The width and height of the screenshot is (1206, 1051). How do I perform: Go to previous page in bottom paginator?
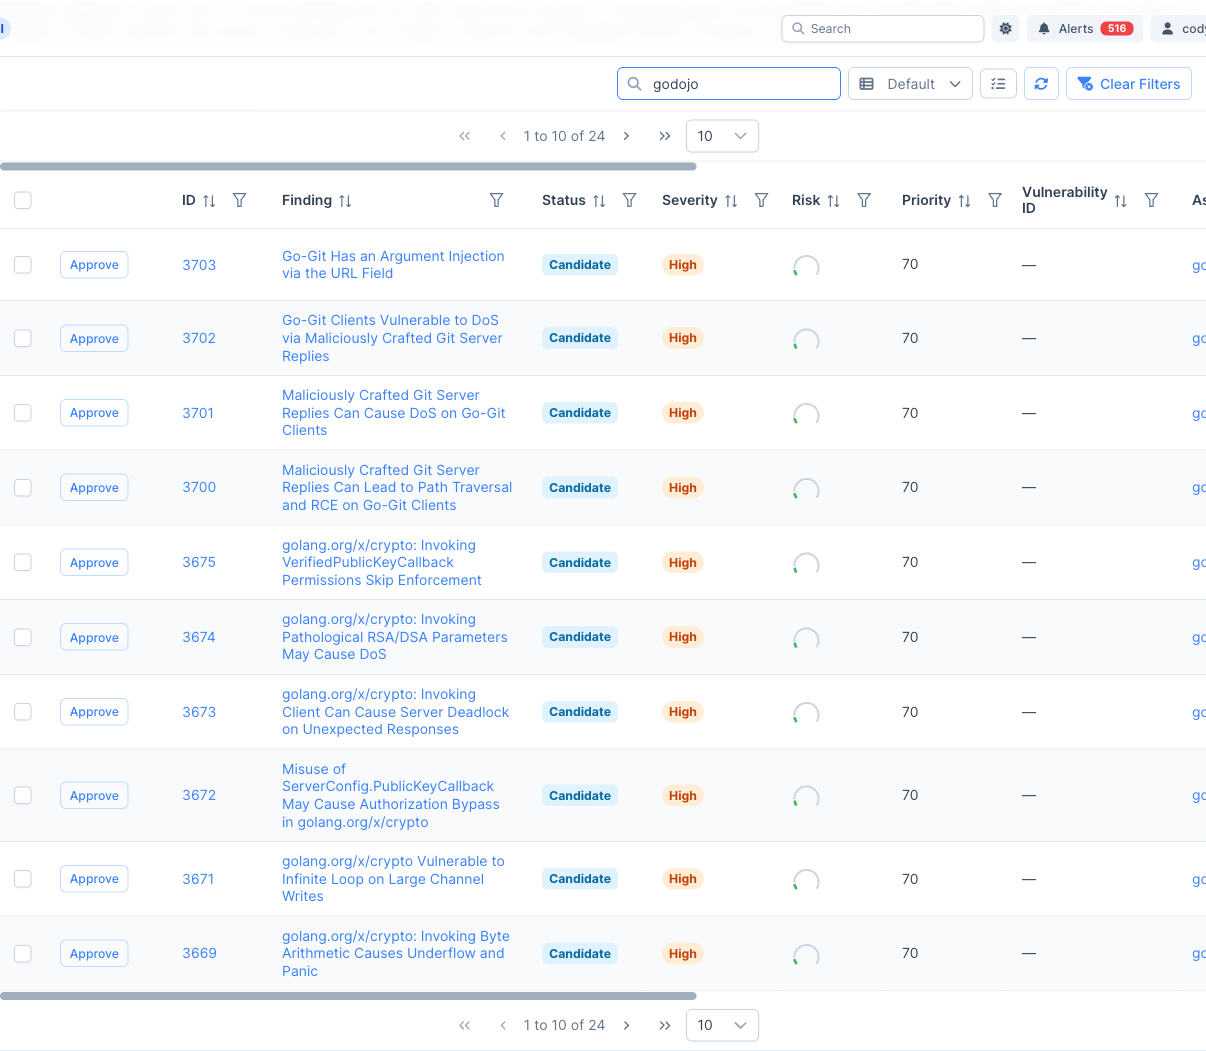pos(503,1025)
